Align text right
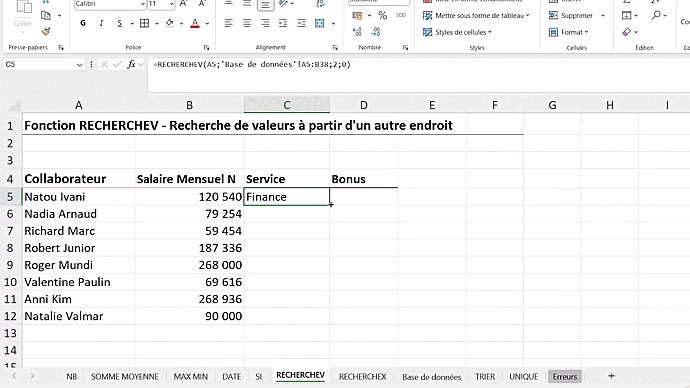The image size is (690, 388). point(265,23)
